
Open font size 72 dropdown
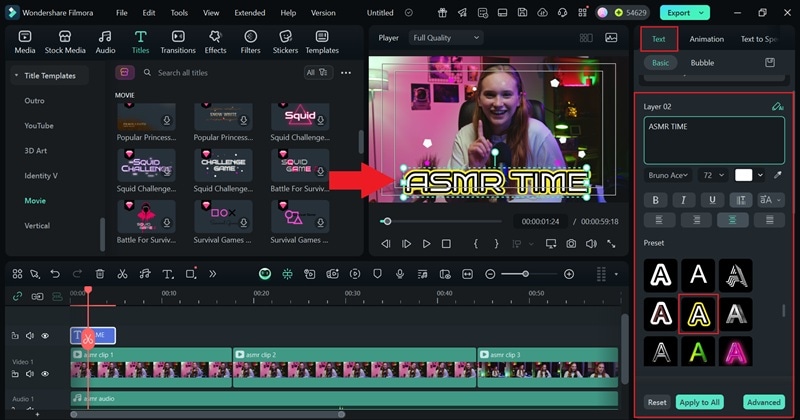(713, 175)
